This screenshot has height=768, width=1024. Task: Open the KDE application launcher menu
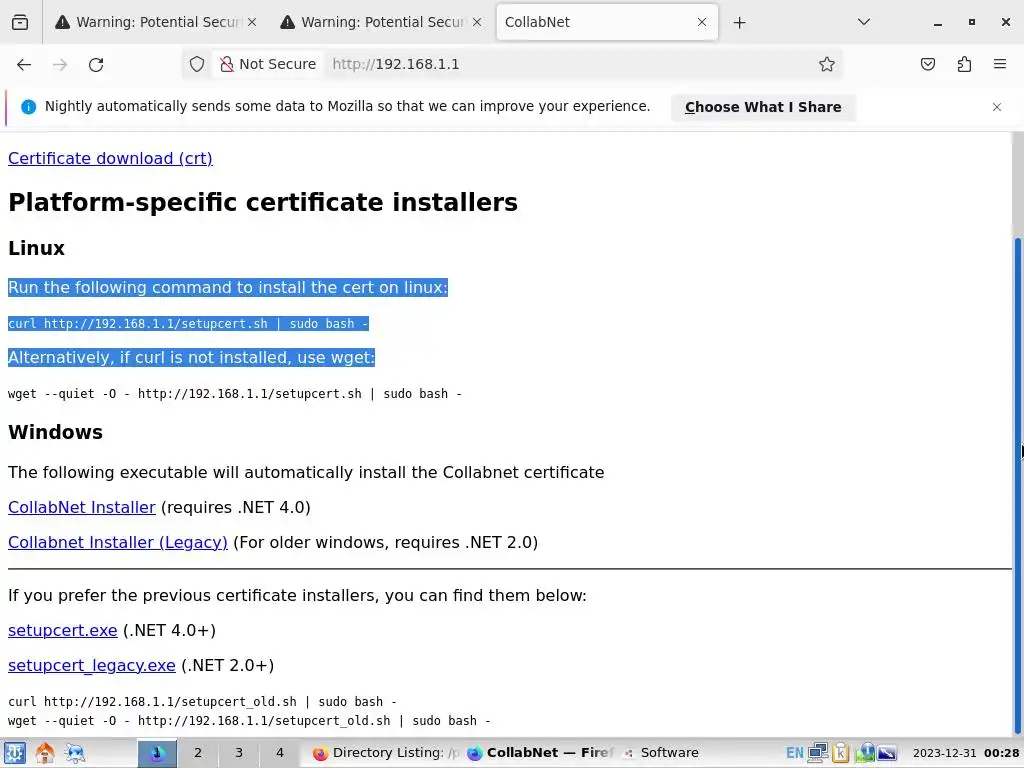point(14,753)
